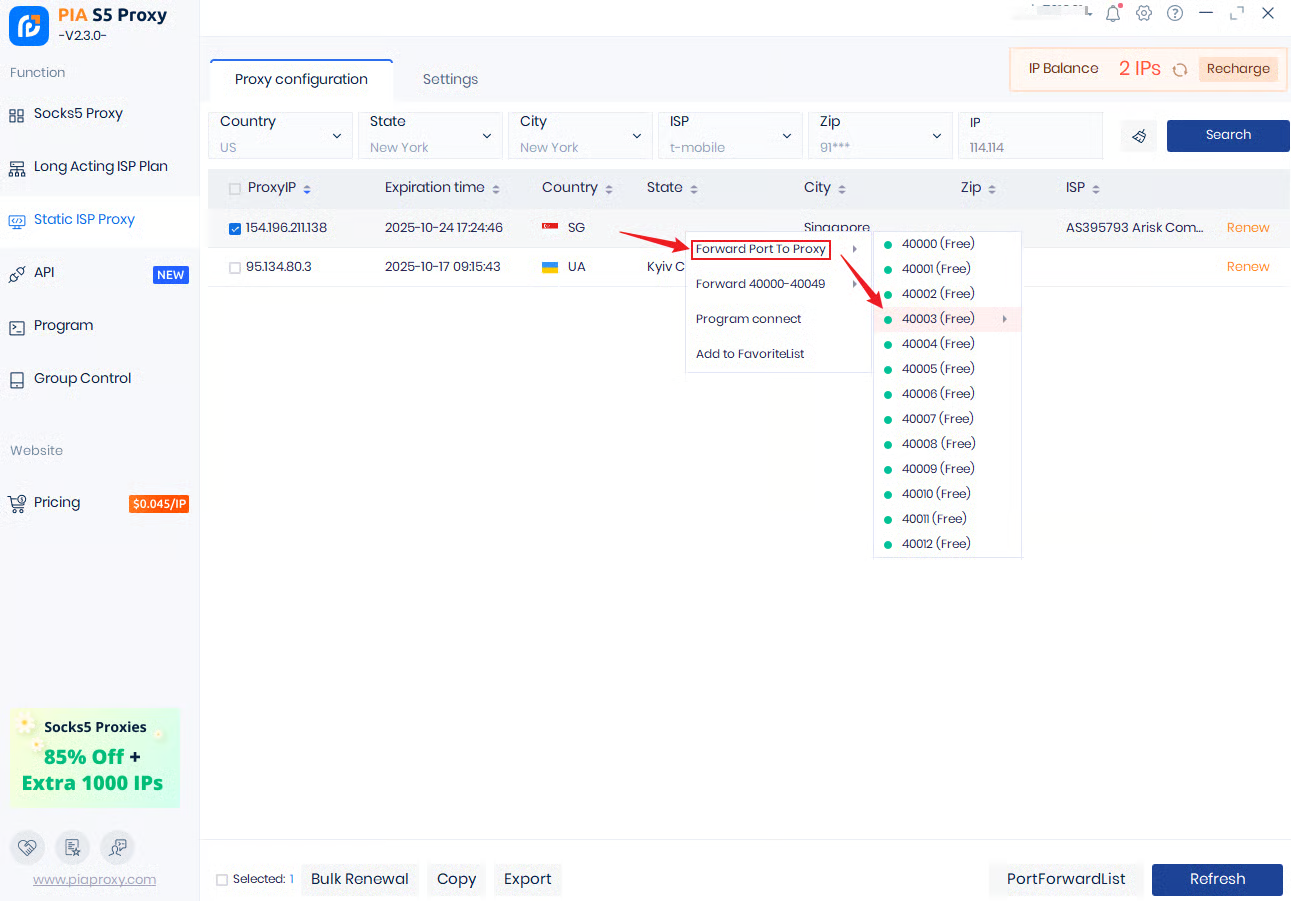Sort by Expiration time column header
Viewport: 1291px width, 901px height.
pyautogui.click(x=435, y=188)
